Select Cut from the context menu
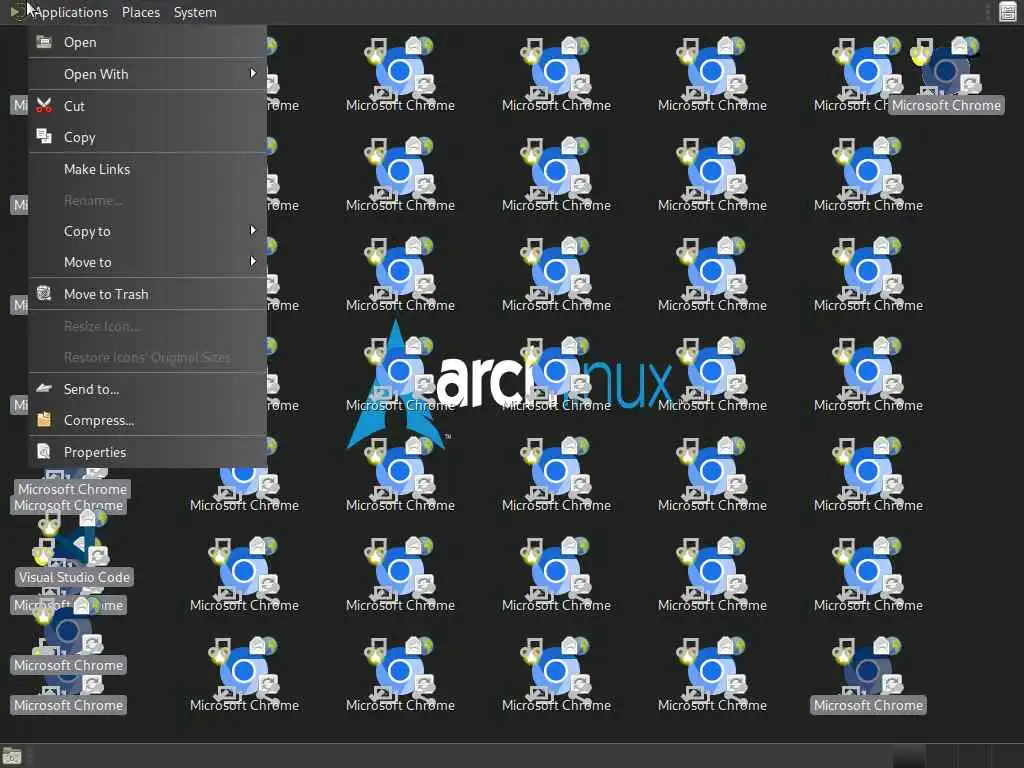This screenshot has height=768, width=1024. 148,106
